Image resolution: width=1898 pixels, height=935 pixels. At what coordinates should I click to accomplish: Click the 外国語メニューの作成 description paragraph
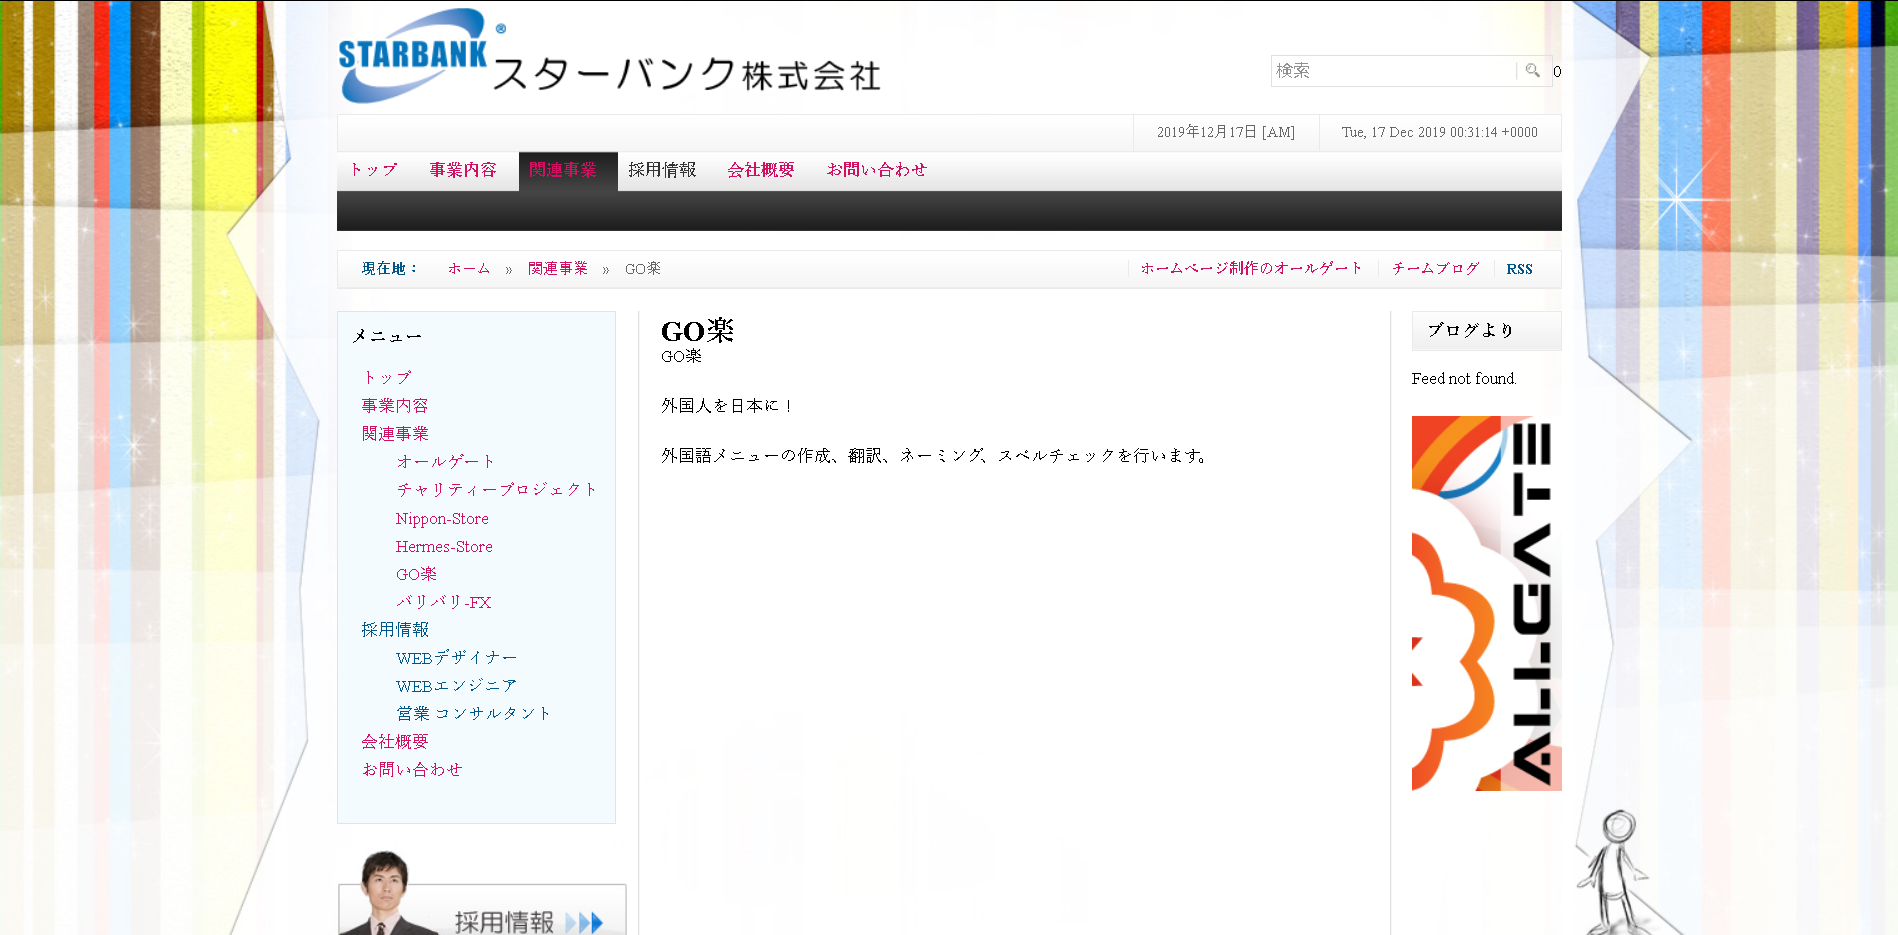(935, 455)
